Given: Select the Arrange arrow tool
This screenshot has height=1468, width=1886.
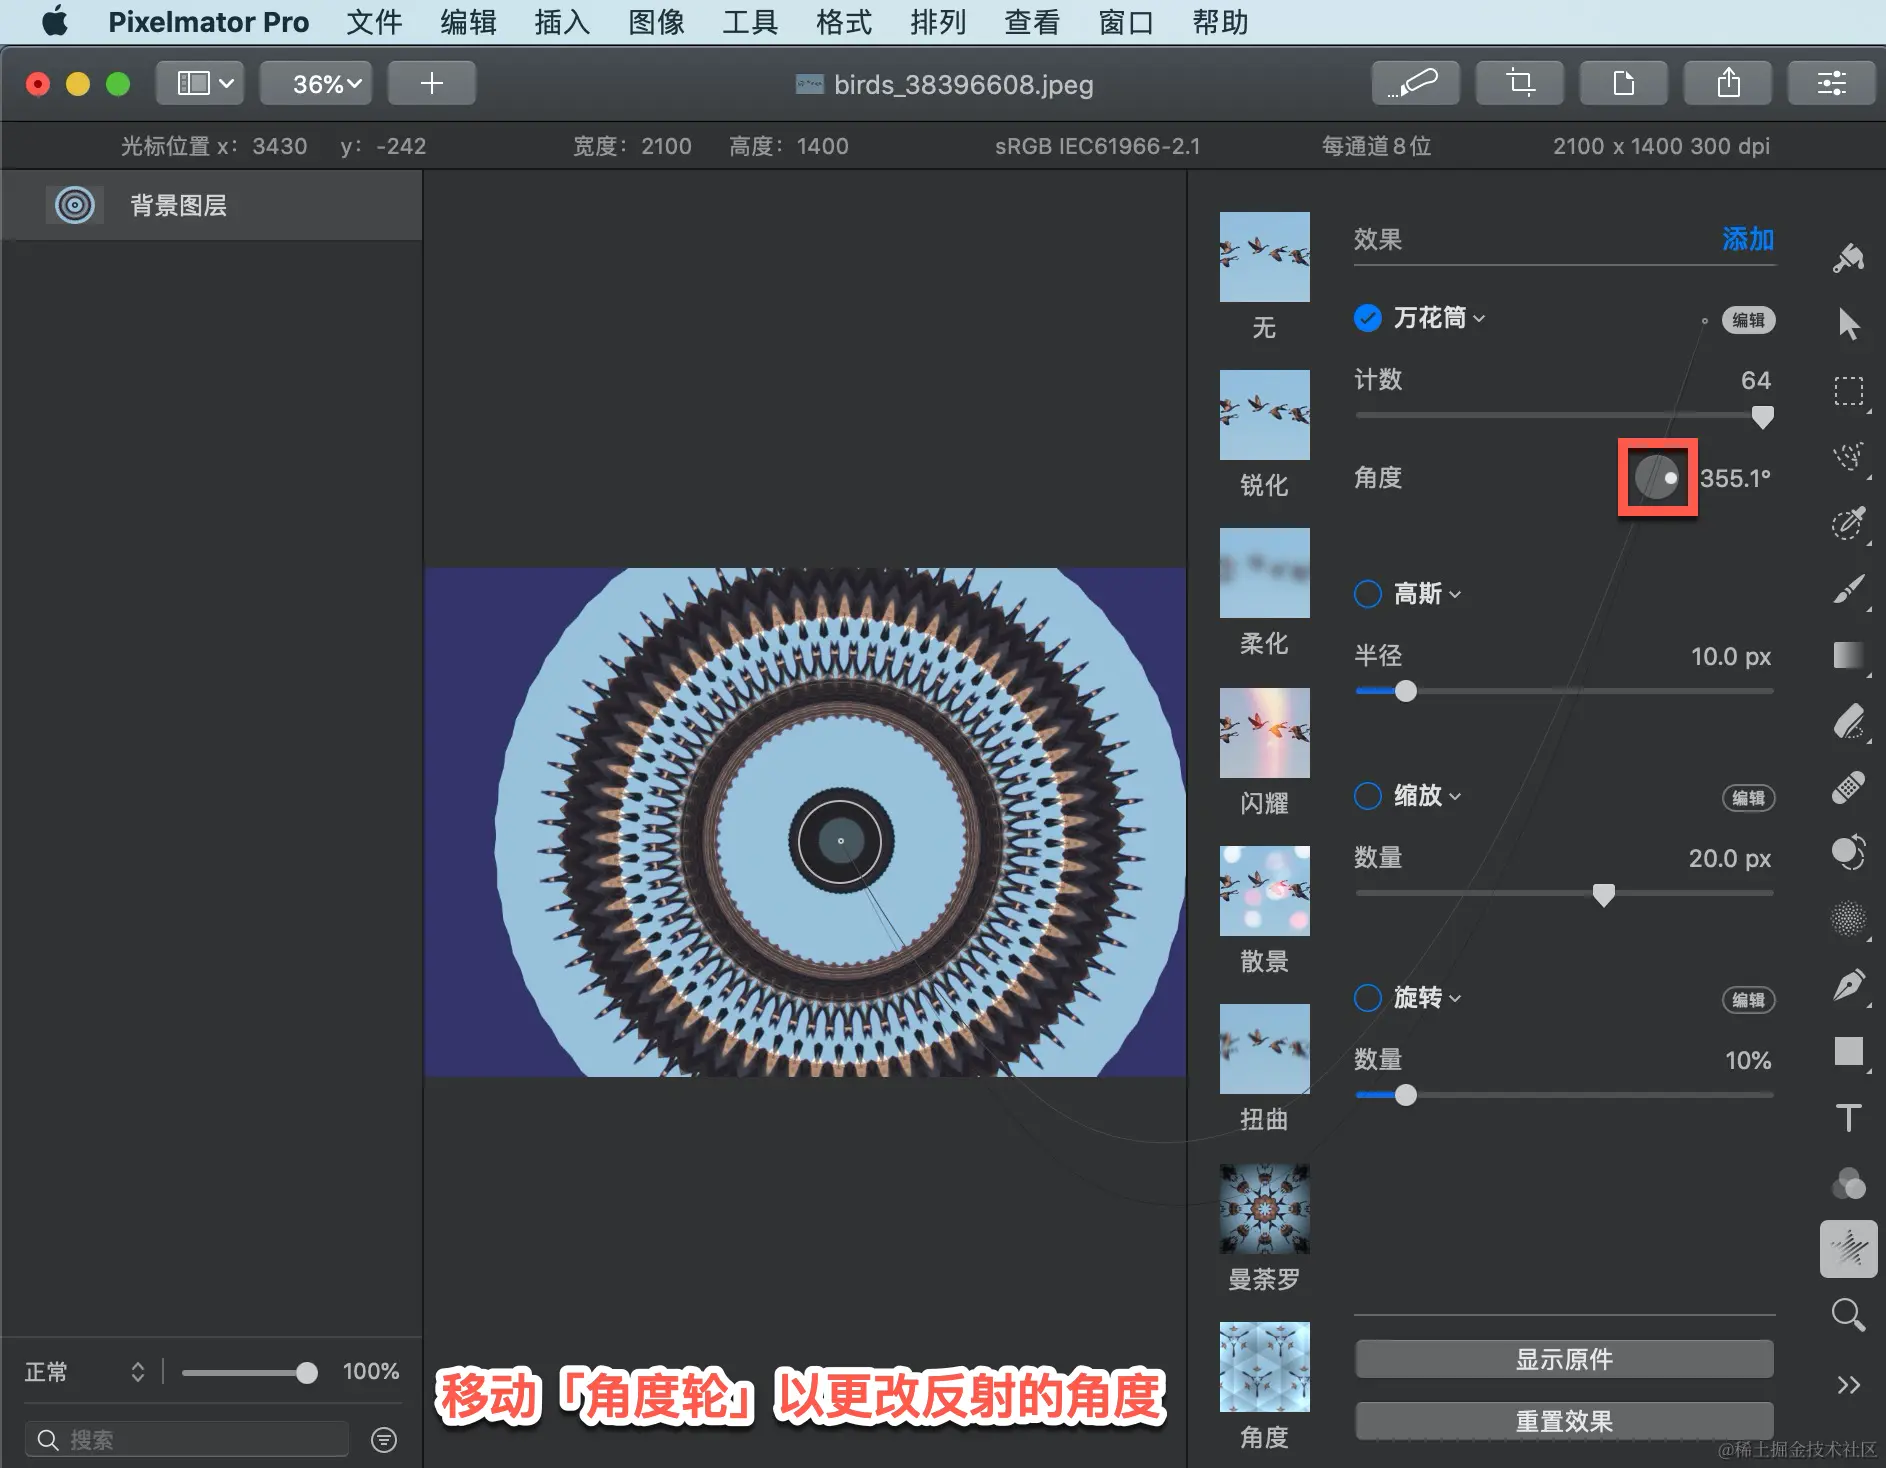Looking at the screenshot, I should [x=1848, y=324].
